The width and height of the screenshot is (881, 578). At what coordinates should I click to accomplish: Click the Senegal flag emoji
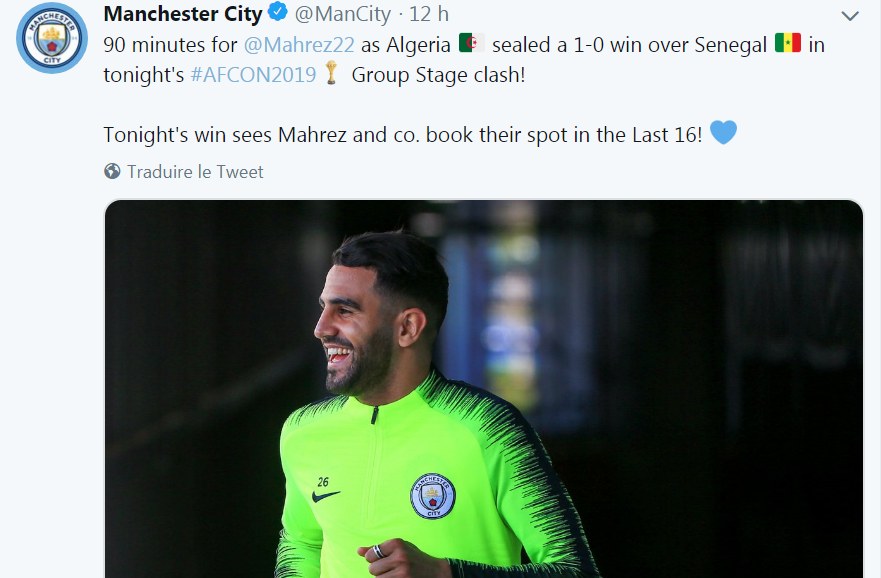(787, 44)
